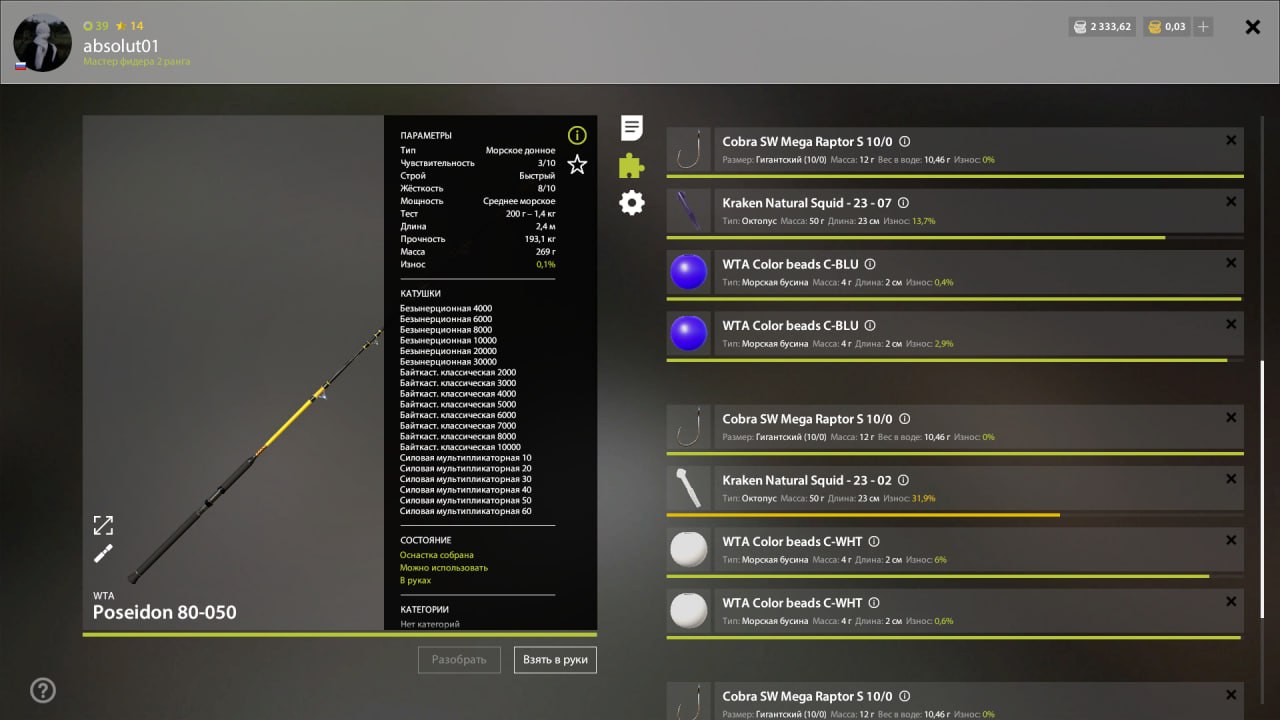Open the gear settings tab
The image size is (1280, 720).
[x=632, y=203]
